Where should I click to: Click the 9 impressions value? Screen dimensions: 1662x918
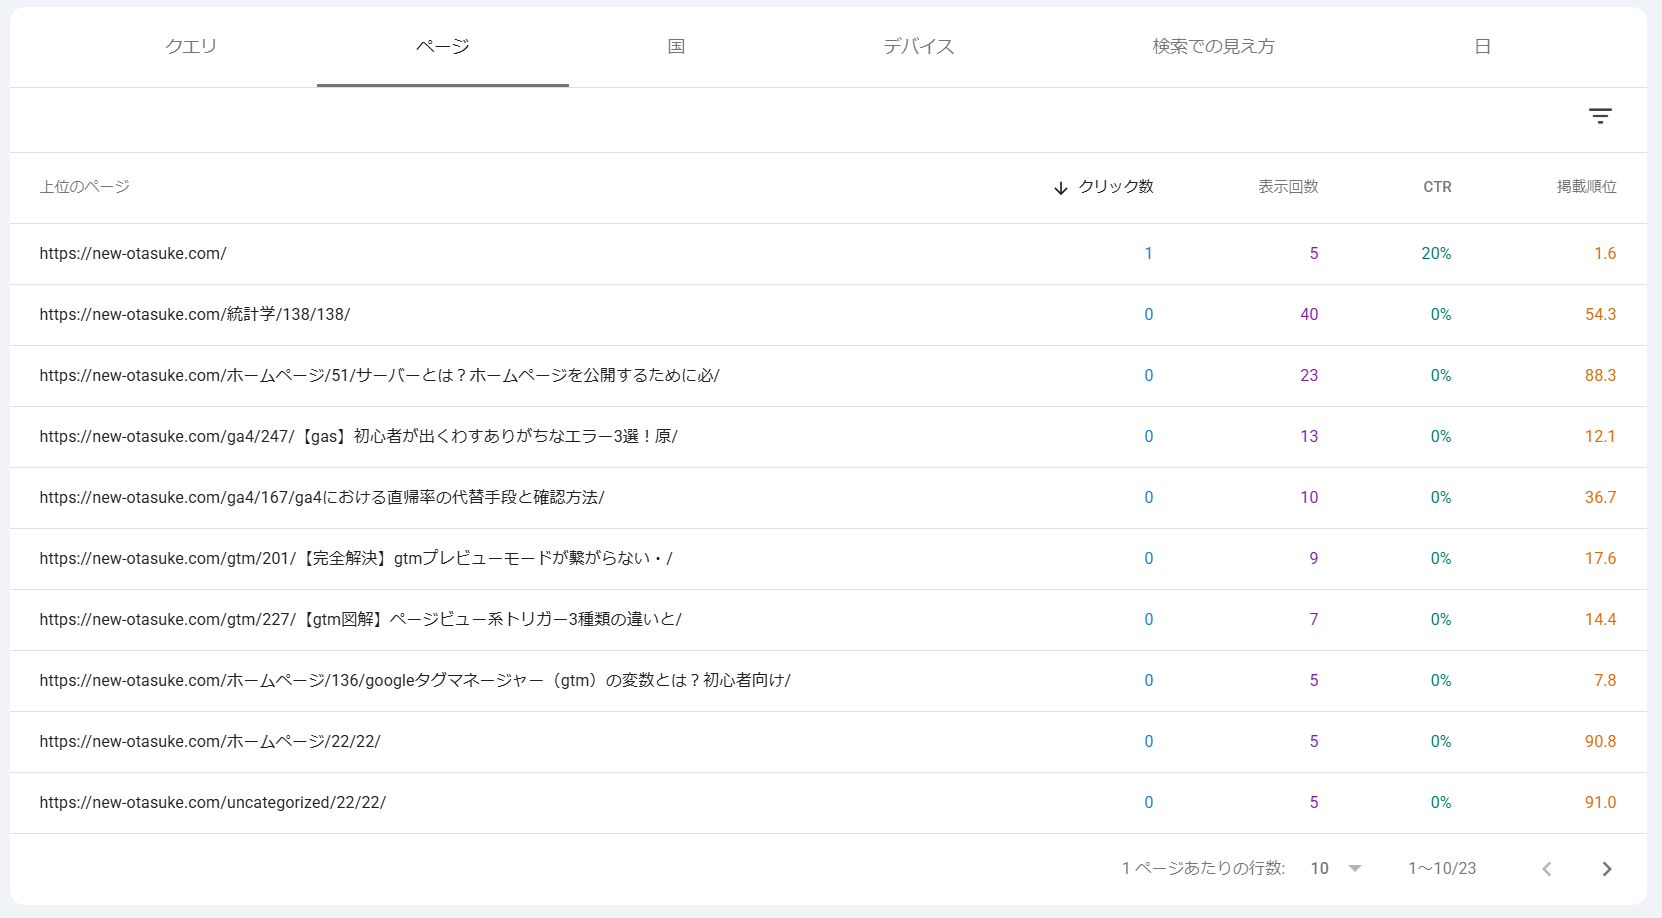[x=1314, y=559]
